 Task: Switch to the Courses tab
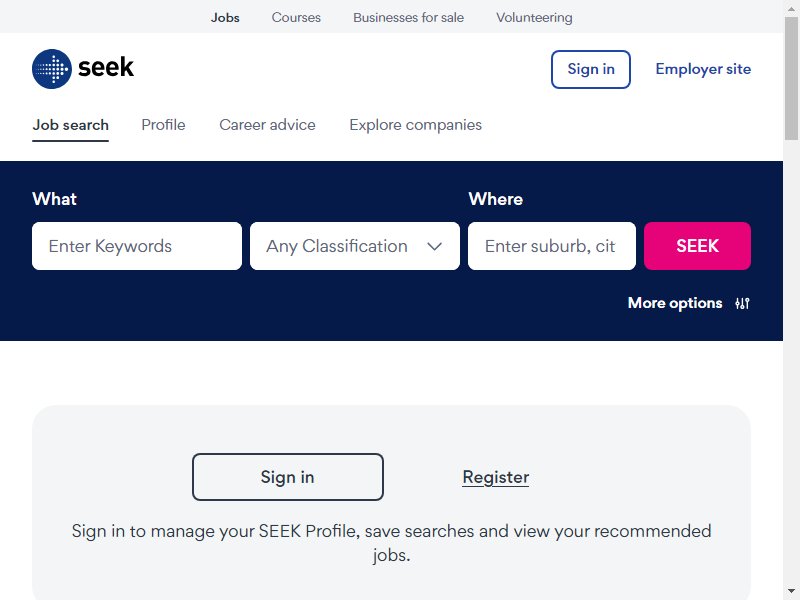click(296, 17)
